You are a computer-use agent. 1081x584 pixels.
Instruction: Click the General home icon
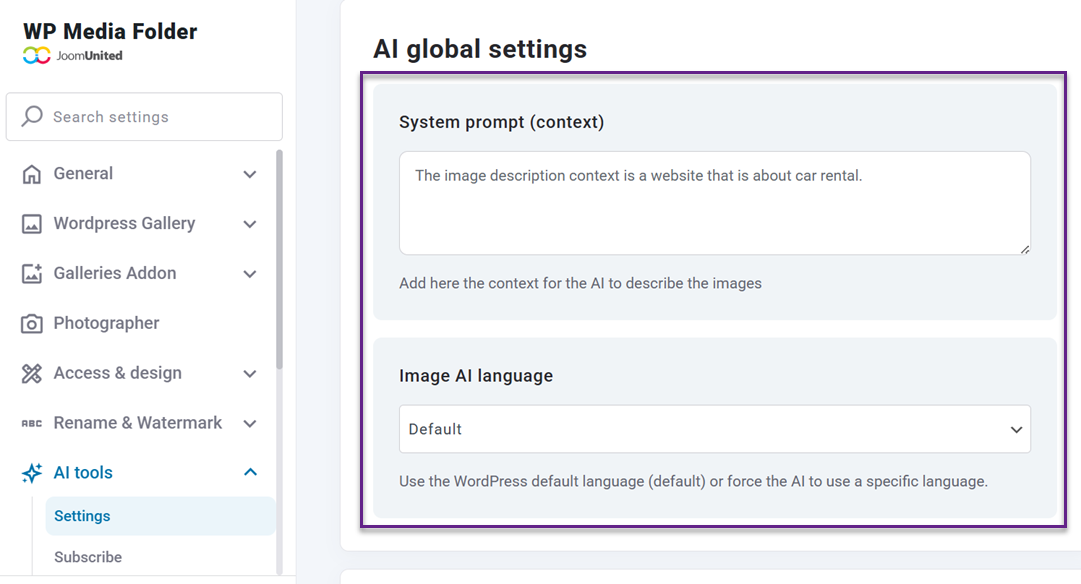[x=31, y=173]
